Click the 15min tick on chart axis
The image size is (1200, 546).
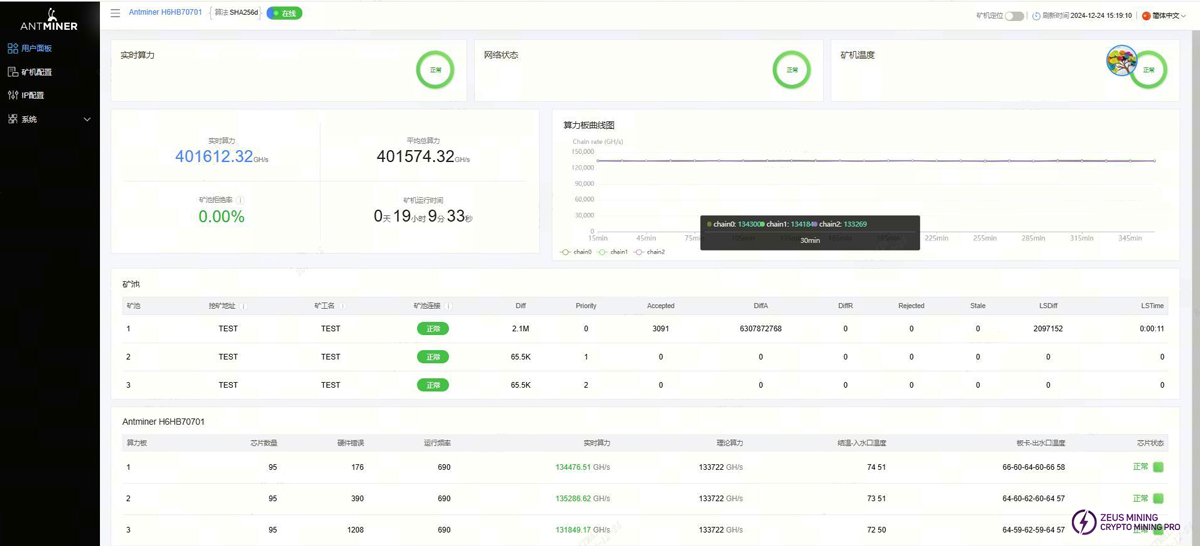[x=597, y=238]
